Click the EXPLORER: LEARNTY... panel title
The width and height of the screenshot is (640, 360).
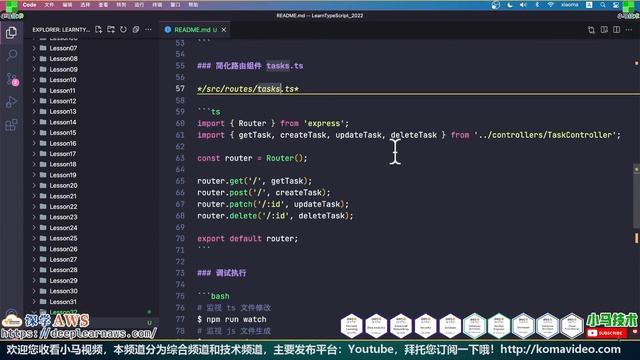61,30
